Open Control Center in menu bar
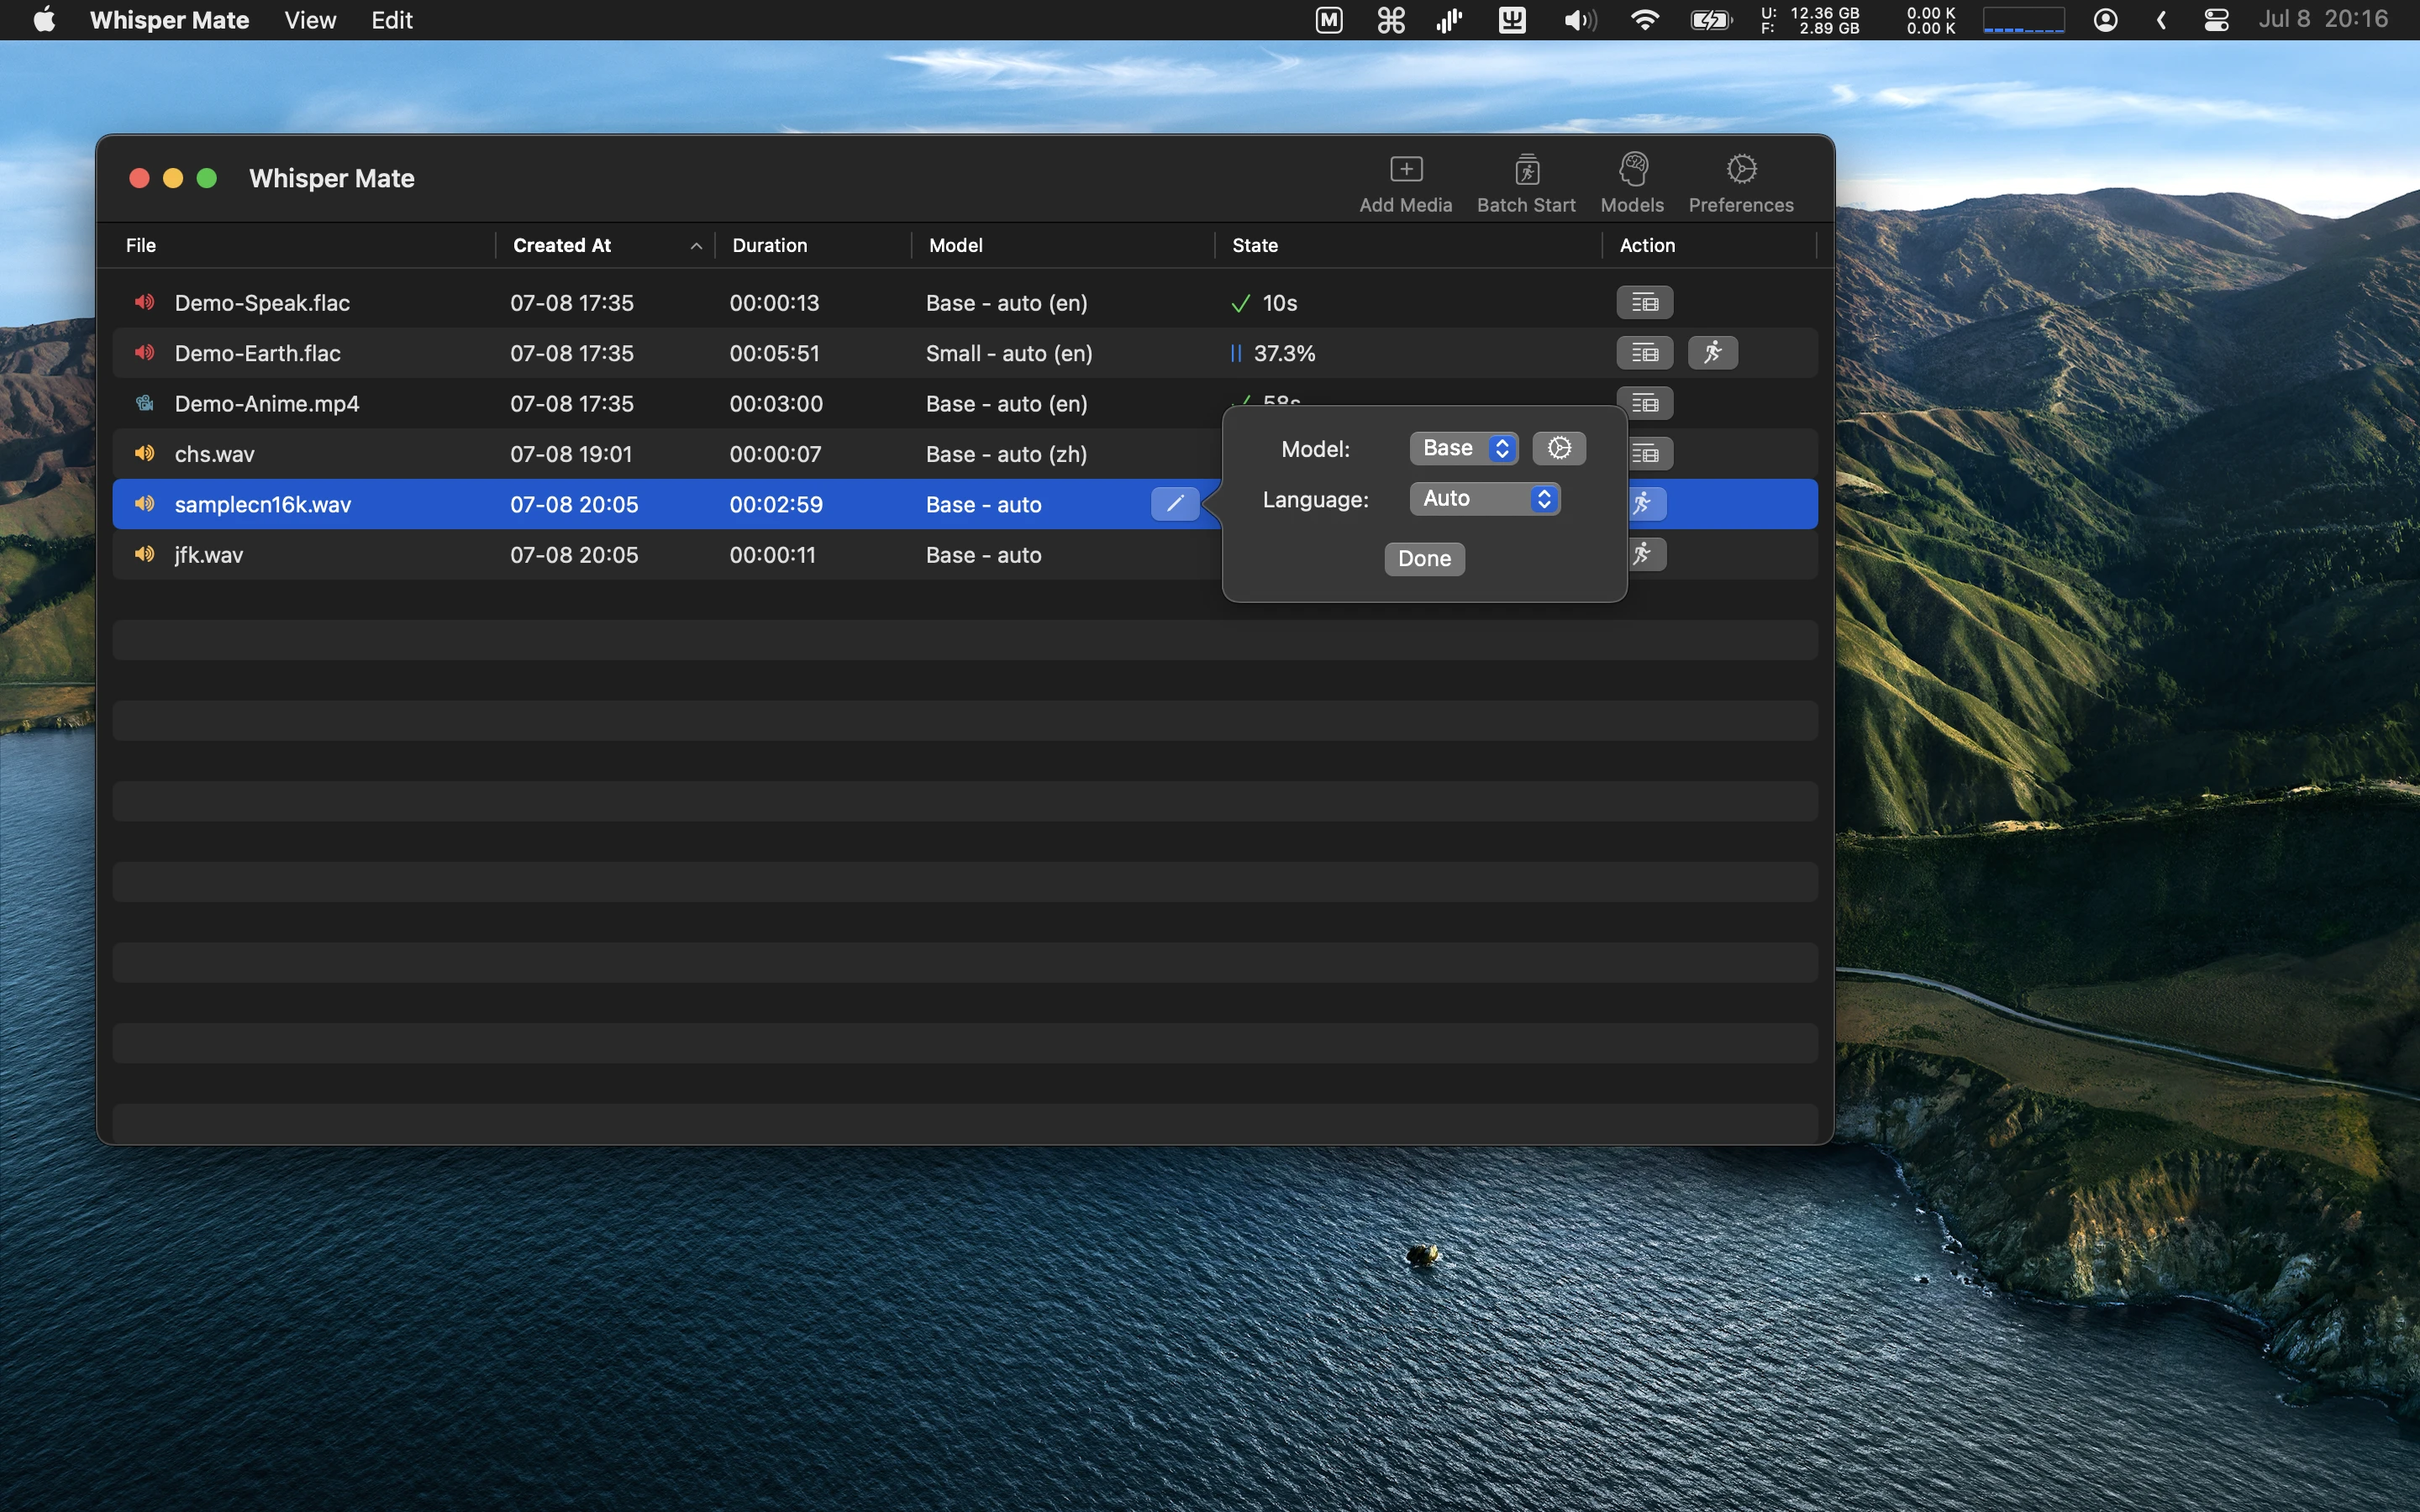Viewport: 2420px width, 1512px height. (2216, 20)
